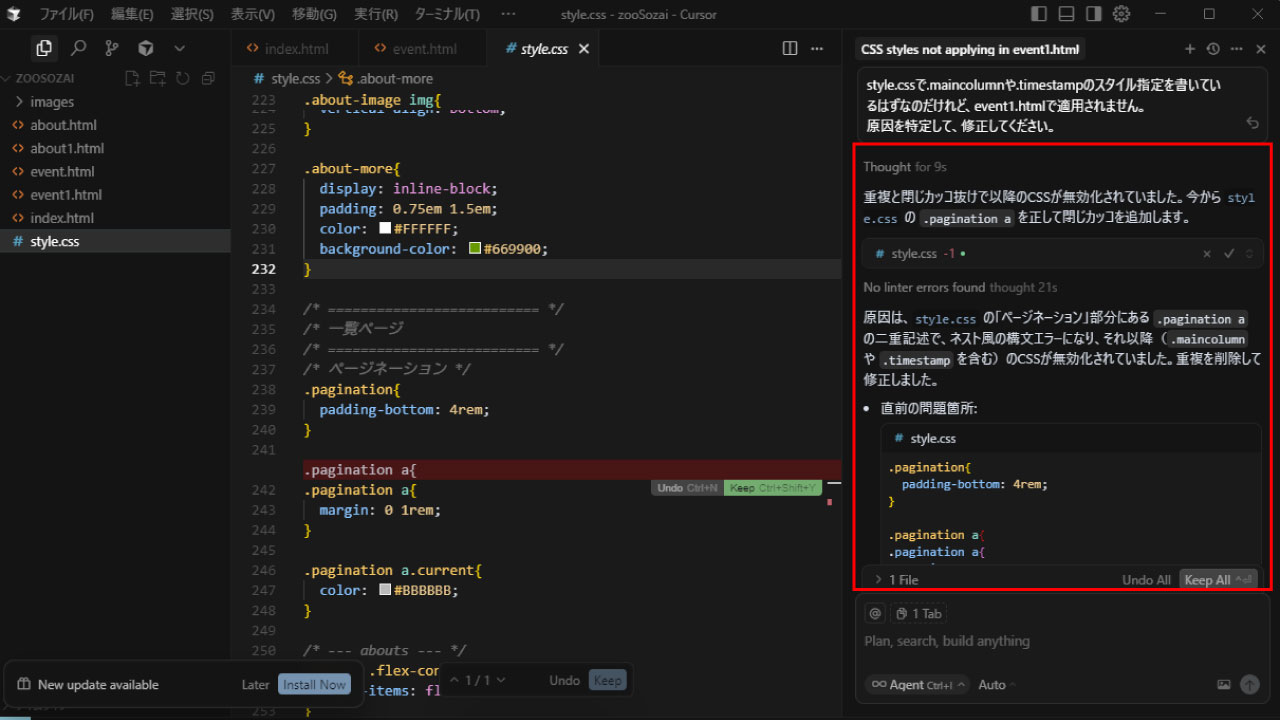
Task: Attach an image to the chat
Action: pos(1224,685)
